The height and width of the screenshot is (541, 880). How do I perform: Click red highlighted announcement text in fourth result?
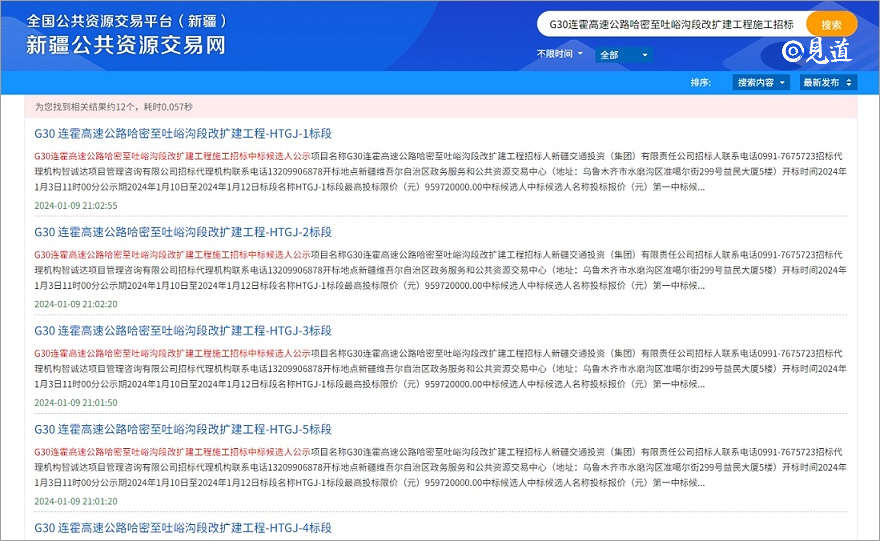pos(172,452)
